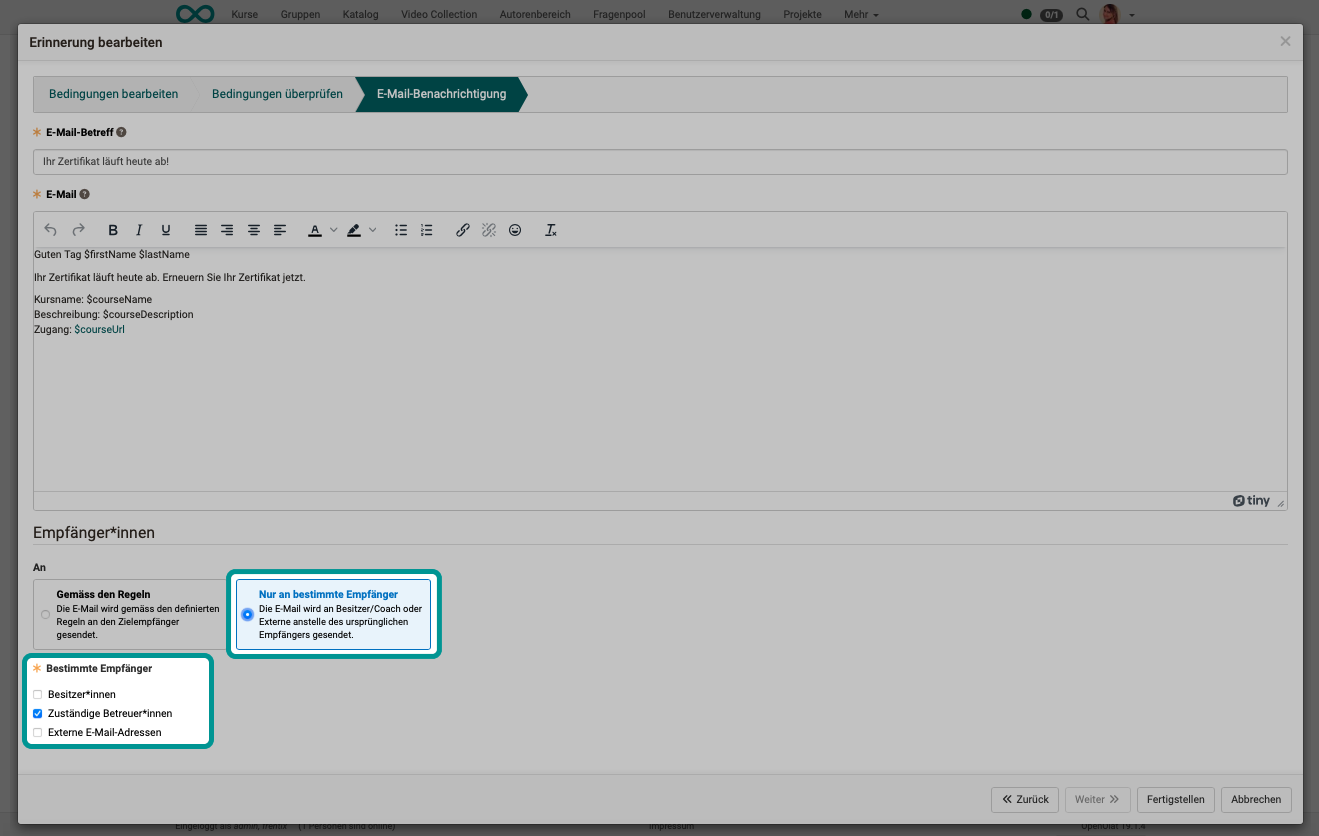Insert a link in the email body
The height and width of the screenshot is (836, 1319).
pos(462,230)
